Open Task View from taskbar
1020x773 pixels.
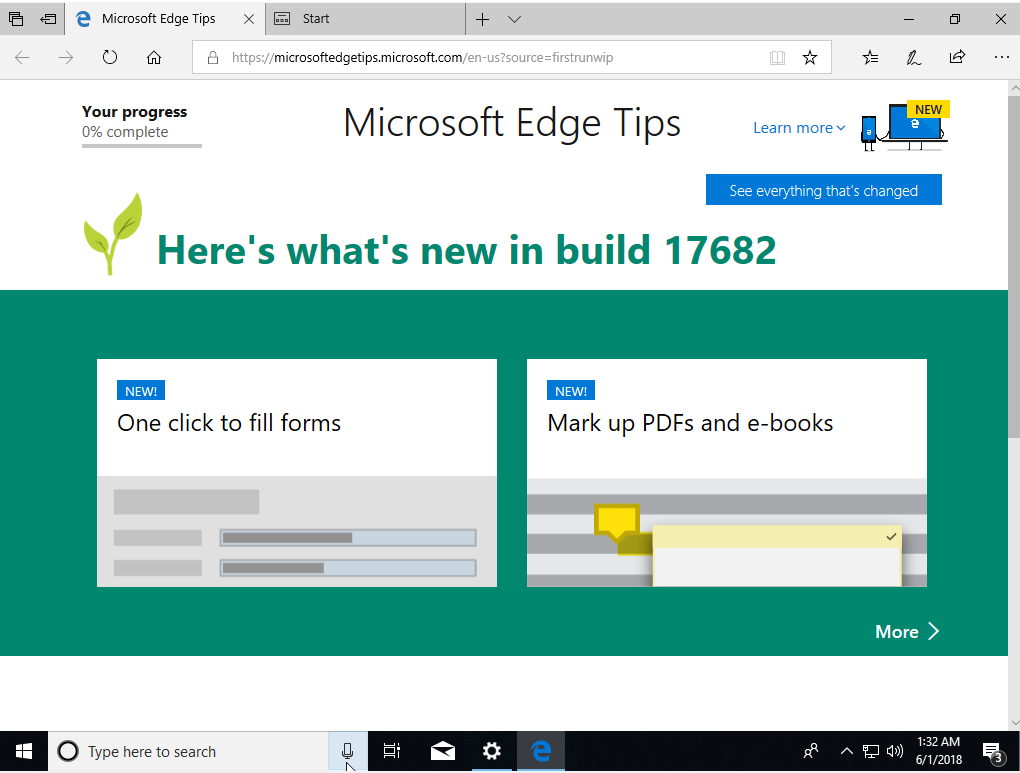click(x=392, y=752)
